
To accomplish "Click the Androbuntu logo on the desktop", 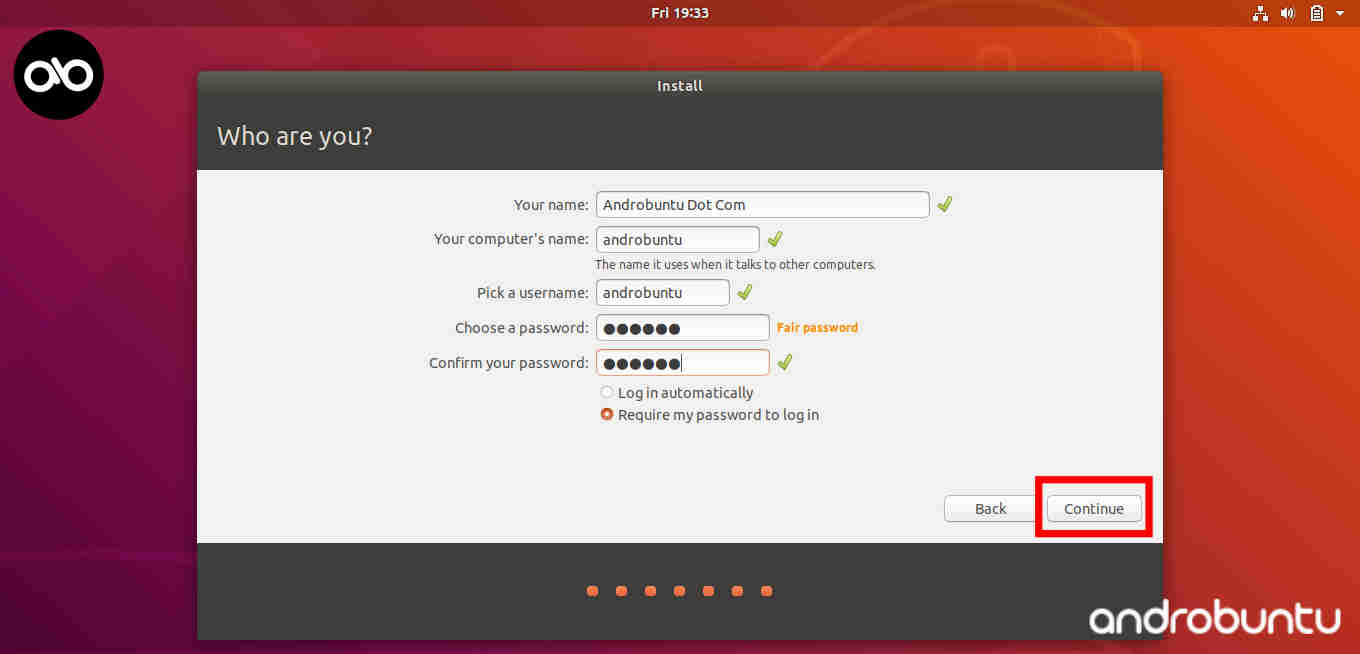I will click(x=57, y=74).
